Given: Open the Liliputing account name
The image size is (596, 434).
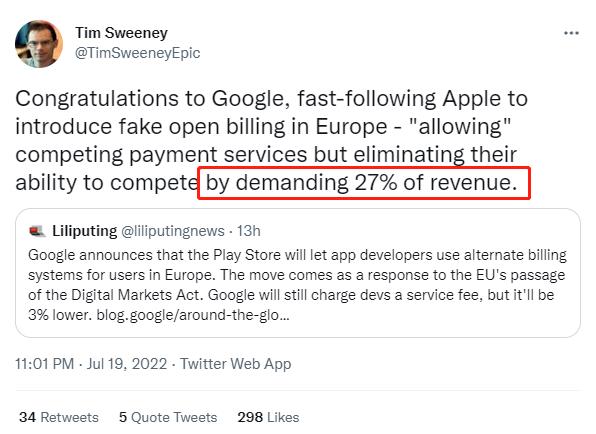Looking at the screenshot, I should (84, 231).
